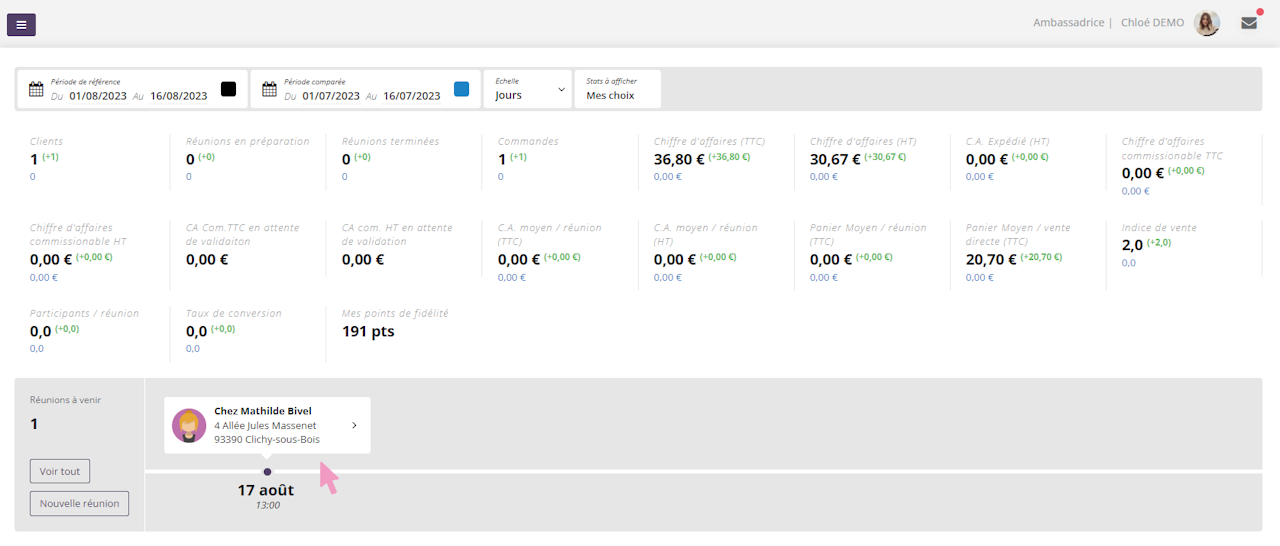Click the reference period calendar icon

click(36, 89)
